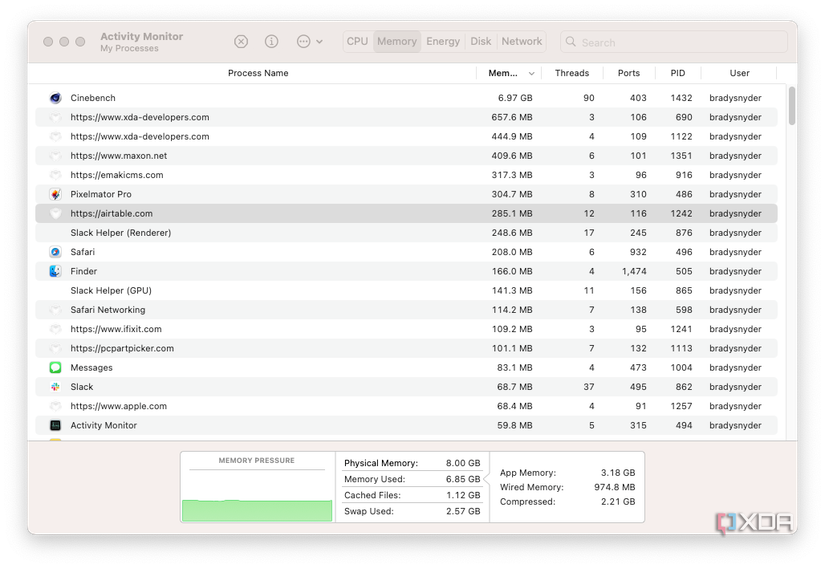Select the Cinebench process name
Screen dimensions: 825x568
point(93,98)
